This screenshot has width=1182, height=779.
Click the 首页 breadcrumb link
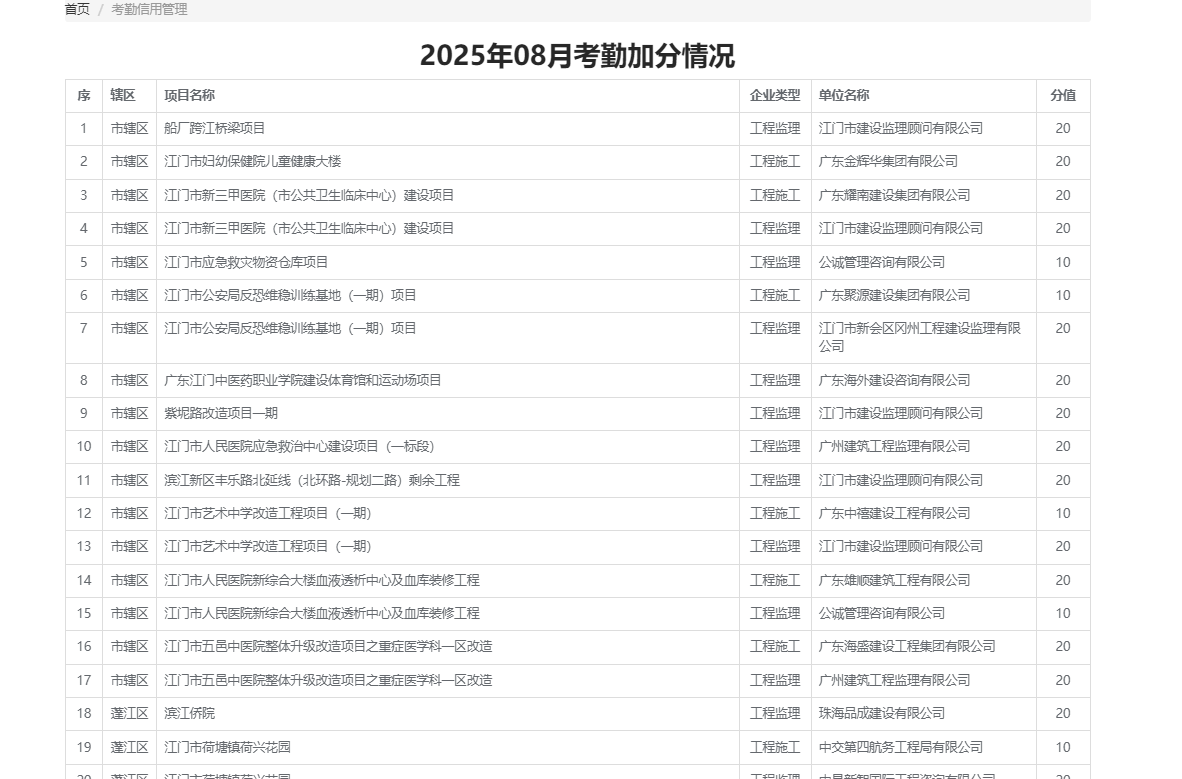pos(77,9)
